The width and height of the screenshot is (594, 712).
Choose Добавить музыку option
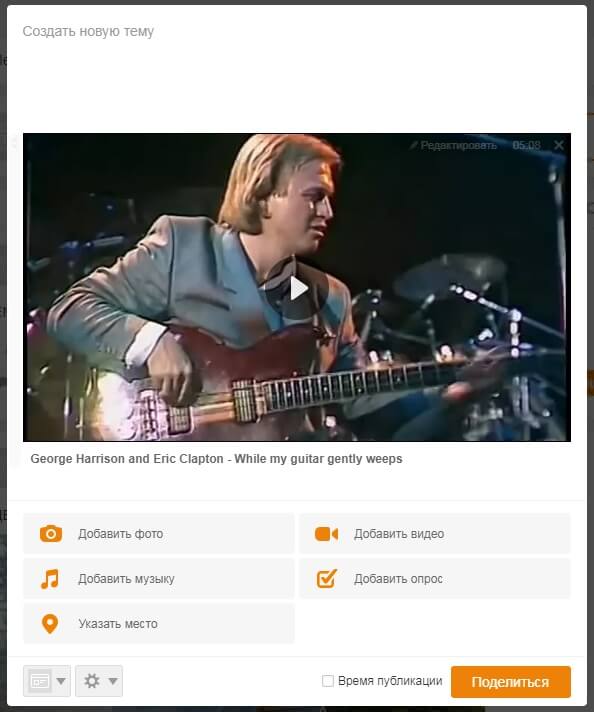pyautogui.click(x=158, y=578)
